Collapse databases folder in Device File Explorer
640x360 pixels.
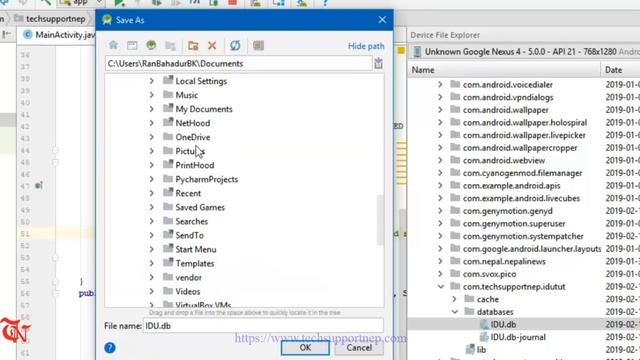pyautogui.click(x=455, y=312)
